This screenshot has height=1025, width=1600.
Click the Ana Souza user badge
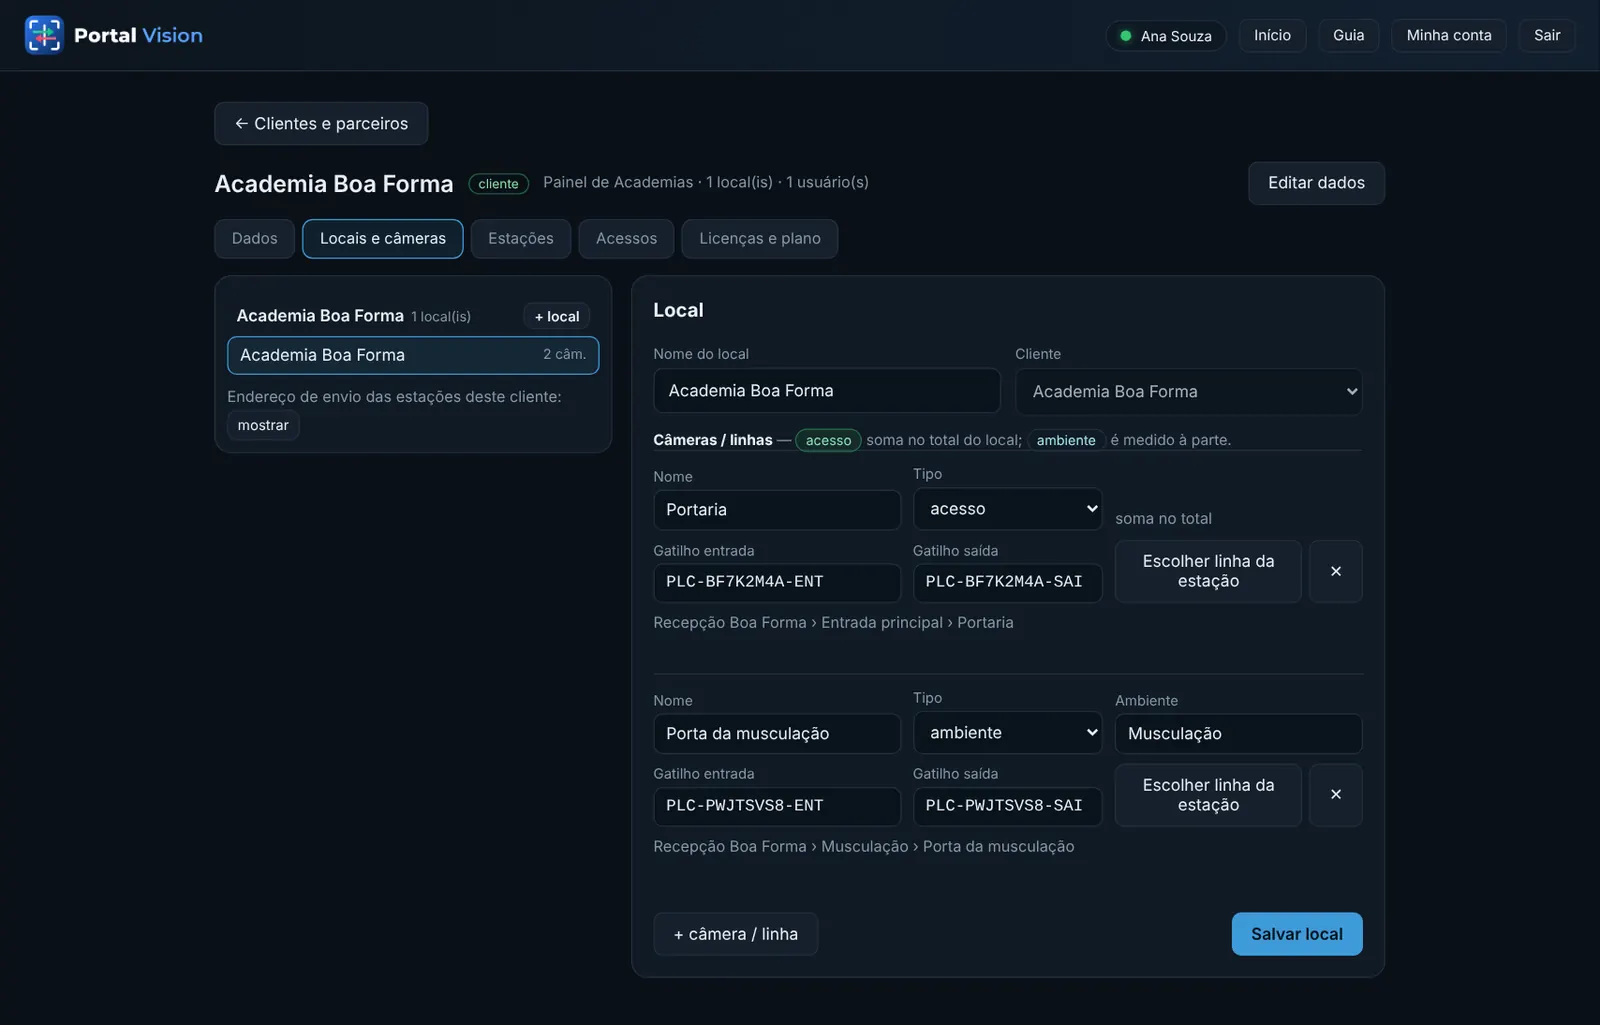tap(1166, 36)
